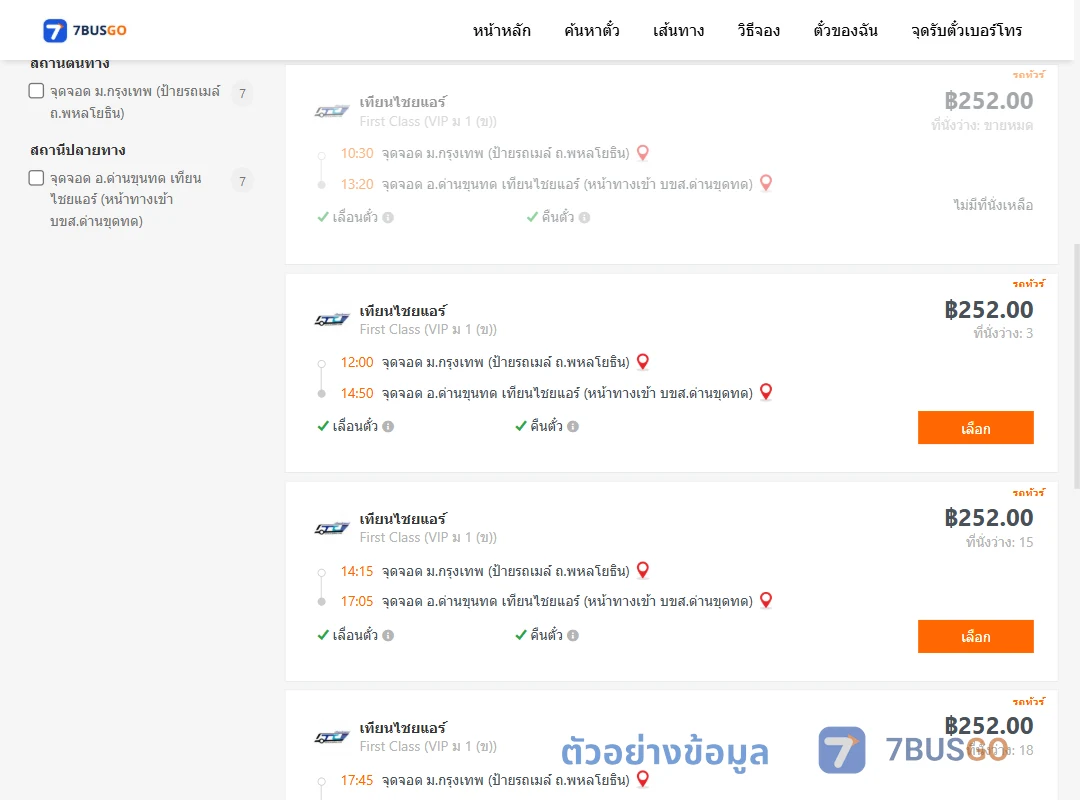Click คืนตั๋ว info icon on 12:00 trip
This screenshot has height=800, width=1080.
573,427
